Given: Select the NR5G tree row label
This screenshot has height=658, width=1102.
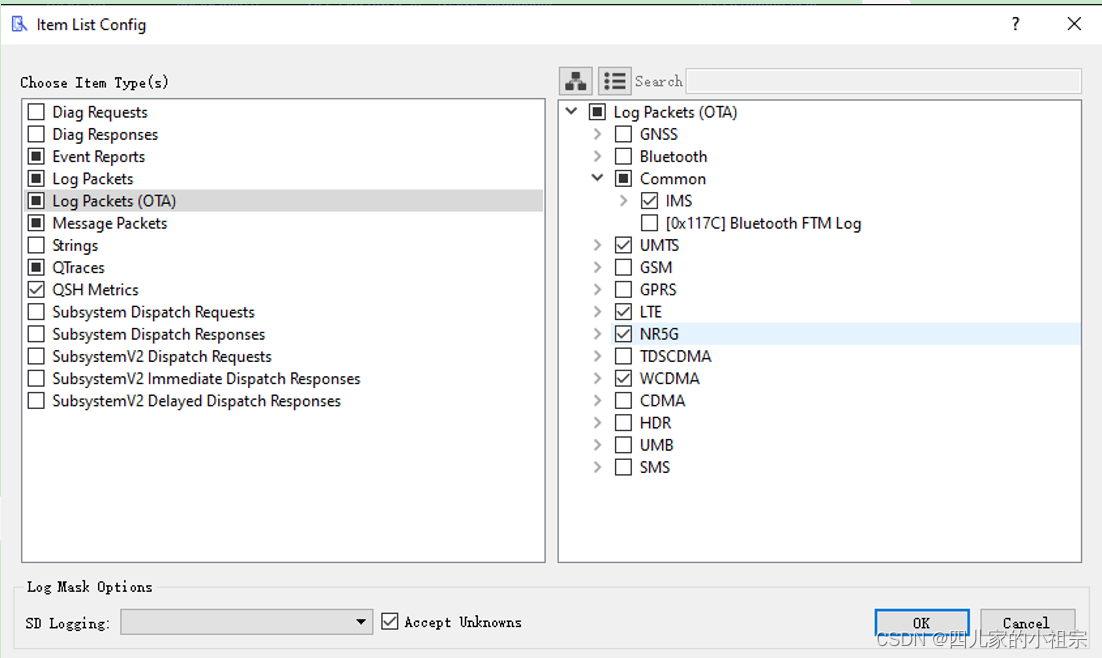Looking at the screenshot, I should pyautogui.click(x=659, y=334).
